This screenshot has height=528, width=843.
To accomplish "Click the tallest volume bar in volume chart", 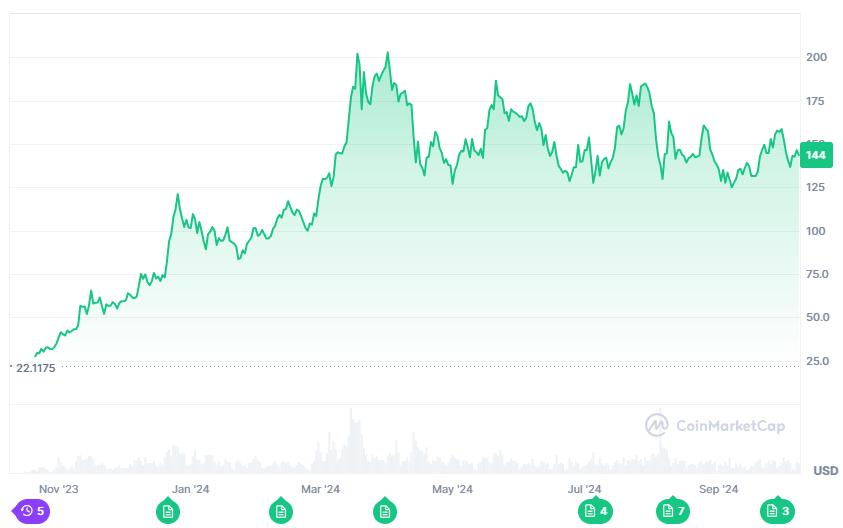I will tap(352, 440).
